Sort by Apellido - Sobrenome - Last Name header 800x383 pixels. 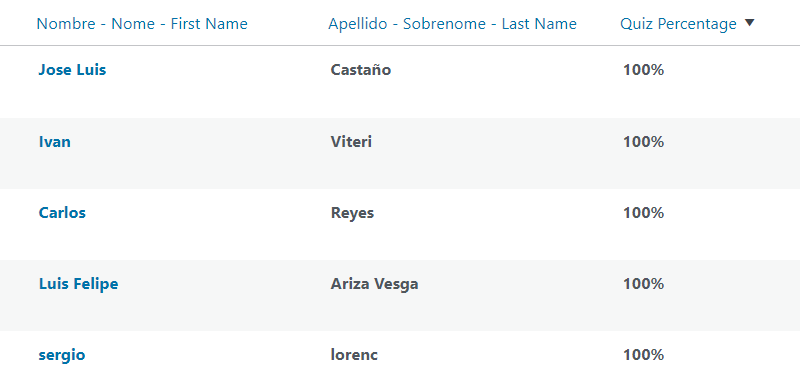click(x=452, y=23)
